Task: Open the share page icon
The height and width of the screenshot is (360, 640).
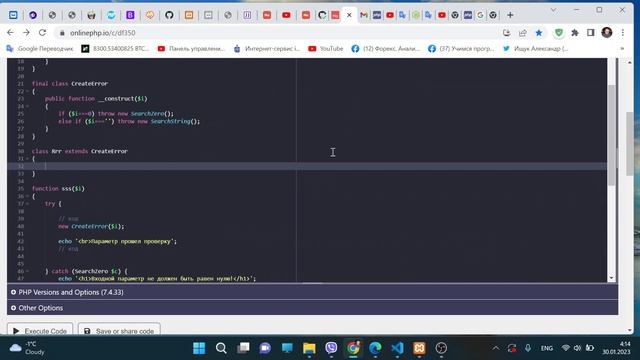Action: click(x=522, y=33)
